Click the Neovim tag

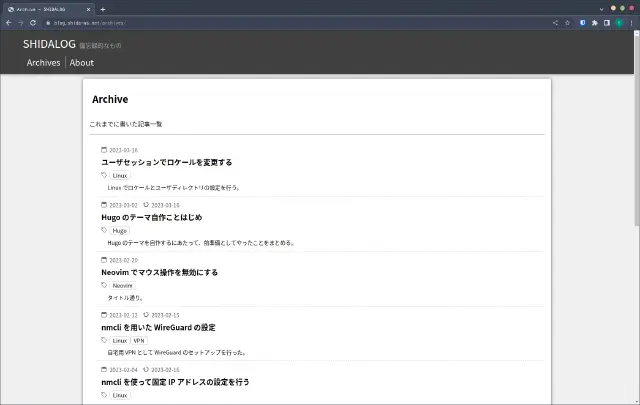[x=122, y=286]
